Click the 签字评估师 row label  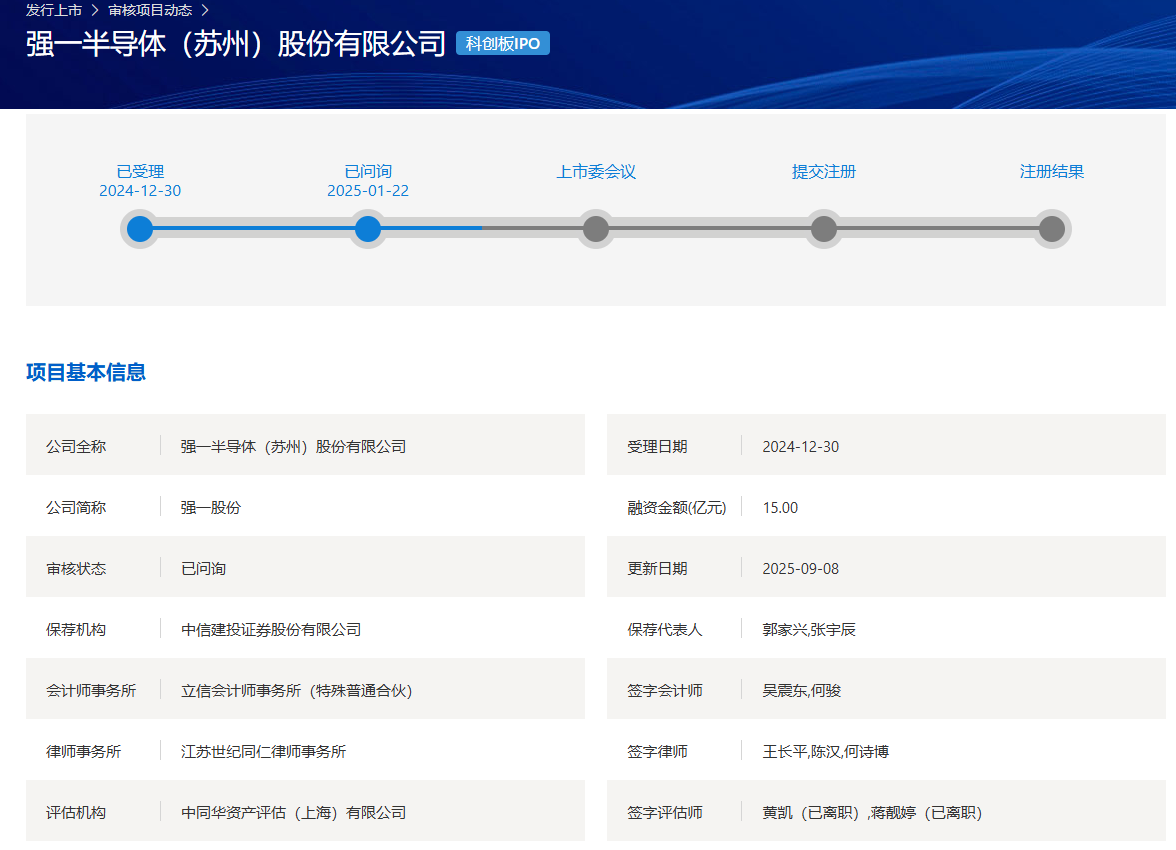point(664,812)
